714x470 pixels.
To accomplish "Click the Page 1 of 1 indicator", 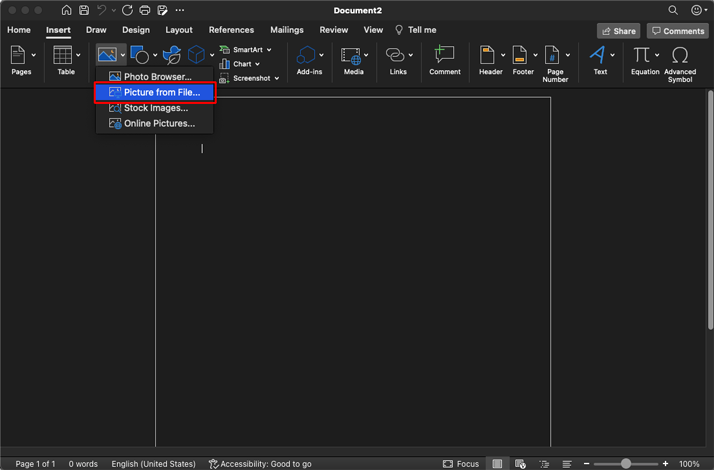I will 36,464.
